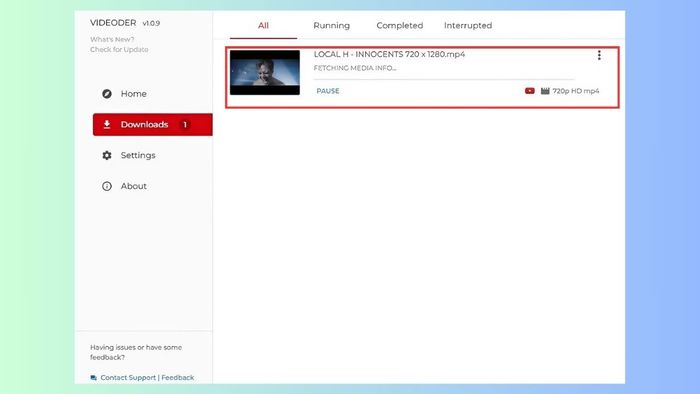Click the video thumbnail of LOCAL H
The height and width of the screenshot is (394, 700).
265,72
